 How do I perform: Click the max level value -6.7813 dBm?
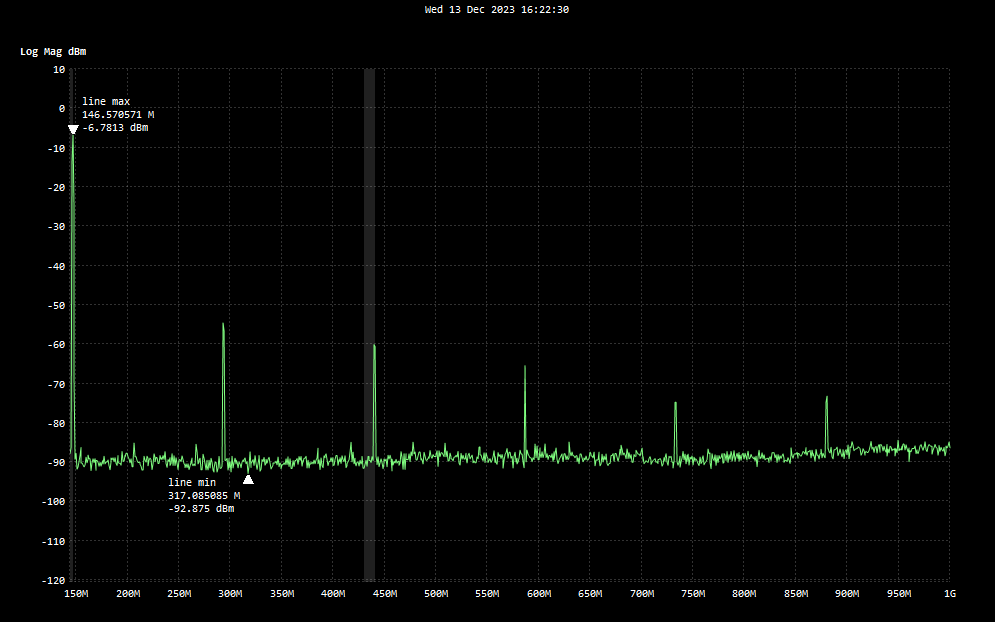[115, 128]
